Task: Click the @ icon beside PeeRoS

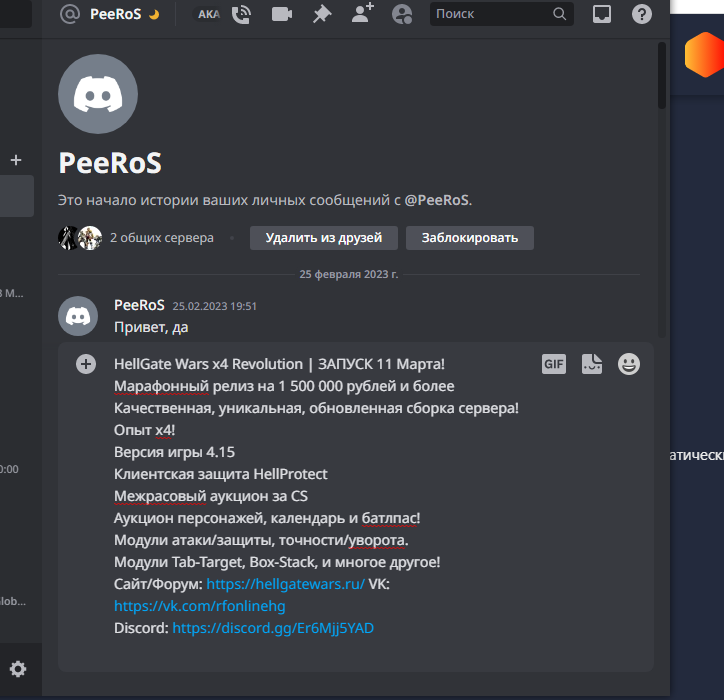Action: 70,14
